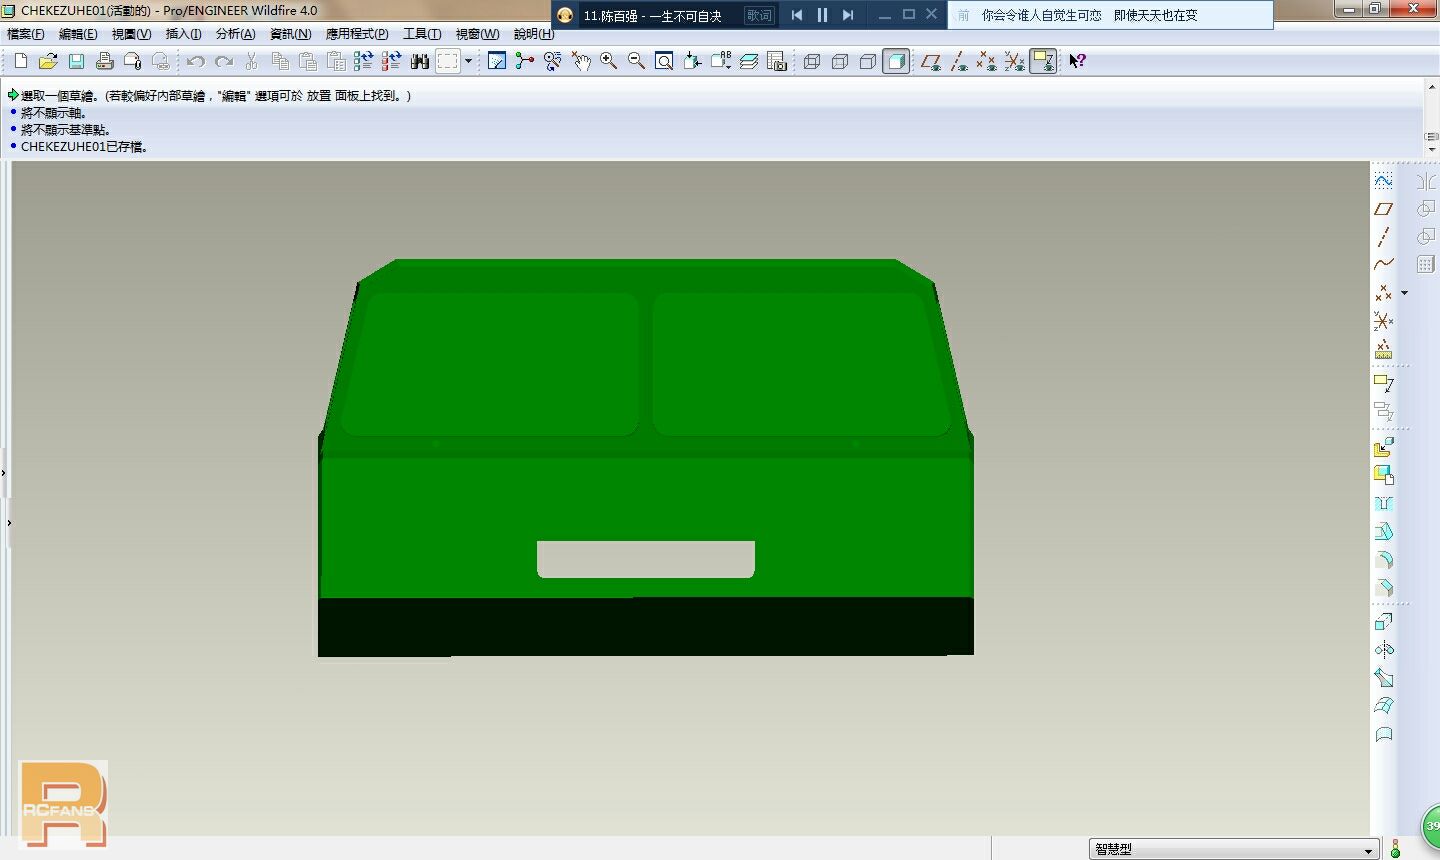Switch to hidden line display

pos(840,62)
